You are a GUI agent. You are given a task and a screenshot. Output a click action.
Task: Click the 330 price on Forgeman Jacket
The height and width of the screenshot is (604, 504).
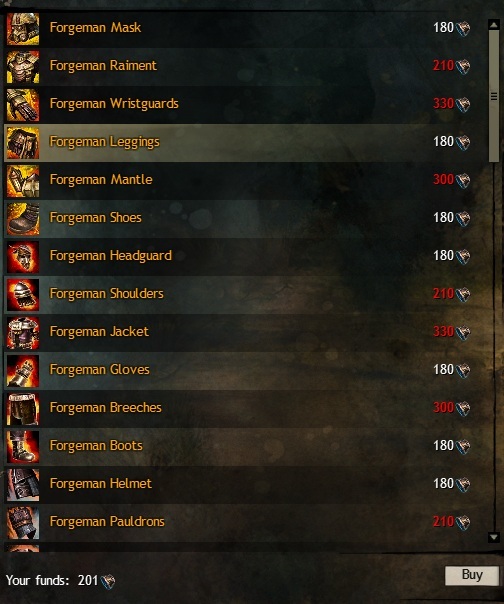443,332
